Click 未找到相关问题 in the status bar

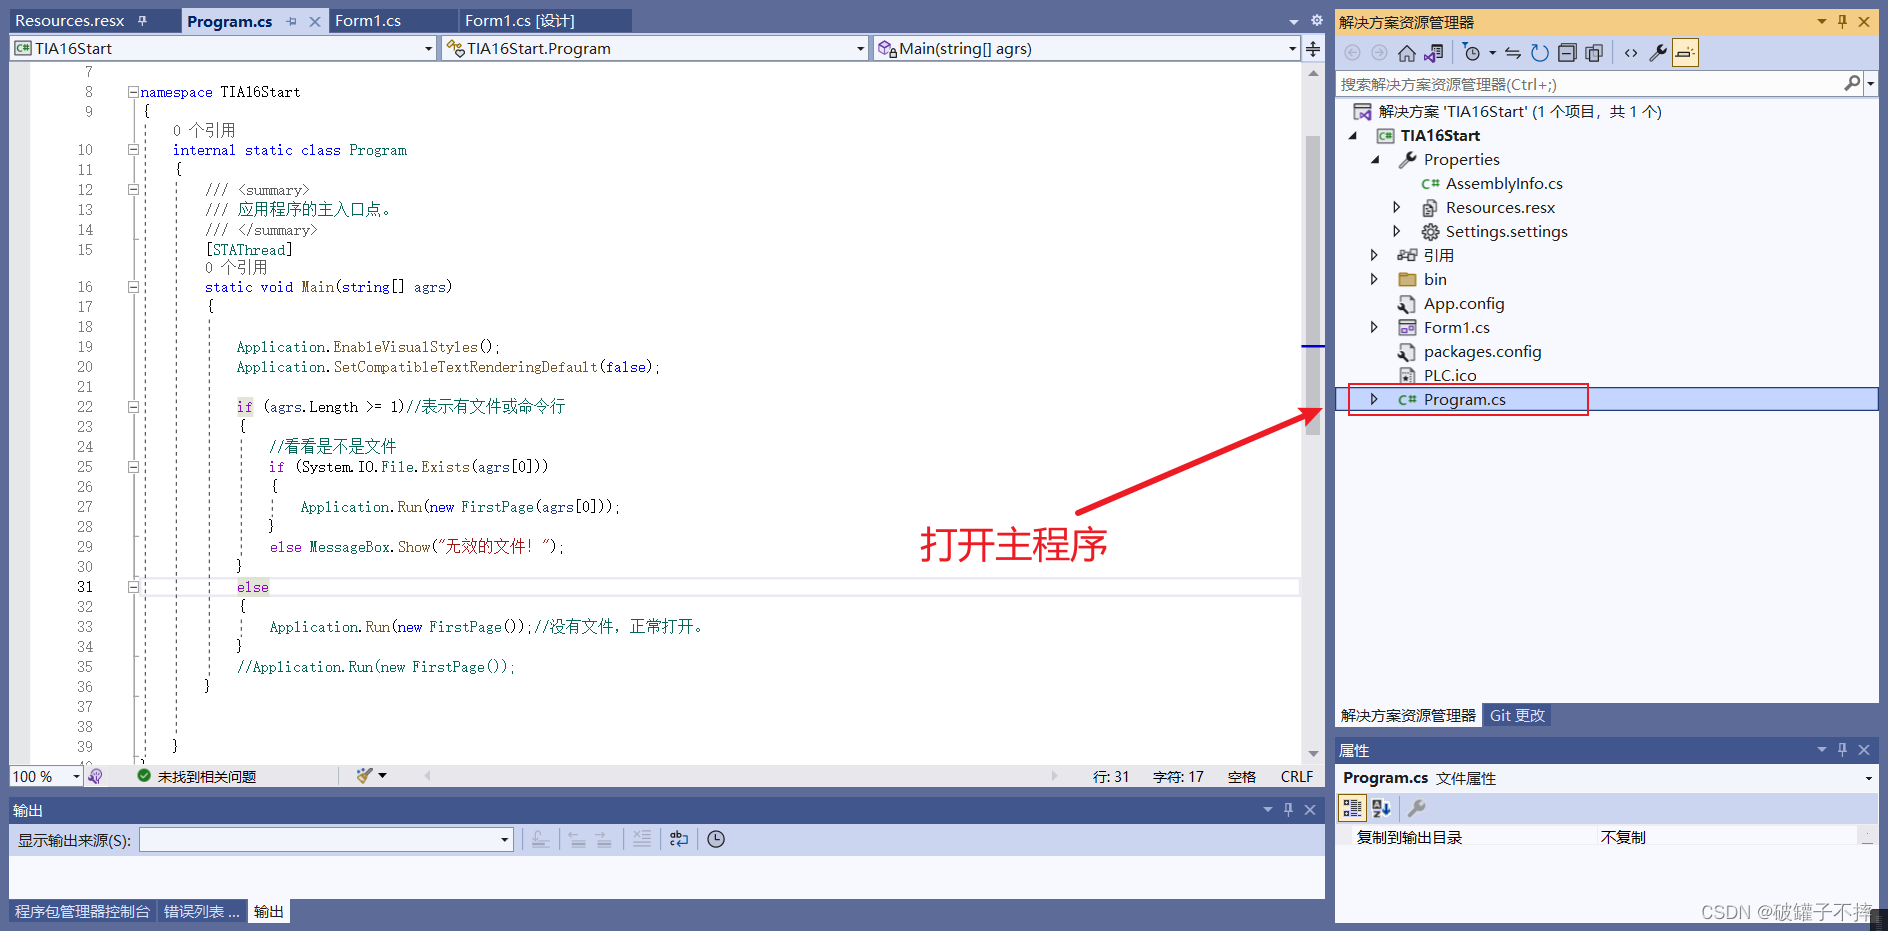click(205, 776)
